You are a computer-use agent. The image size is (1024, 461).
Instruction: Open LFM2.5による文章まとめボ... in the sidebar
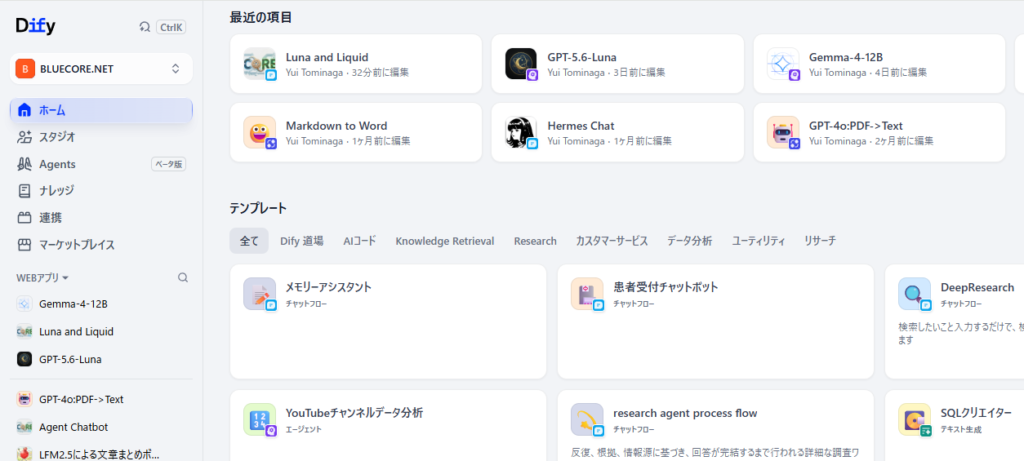click(101, 454)
